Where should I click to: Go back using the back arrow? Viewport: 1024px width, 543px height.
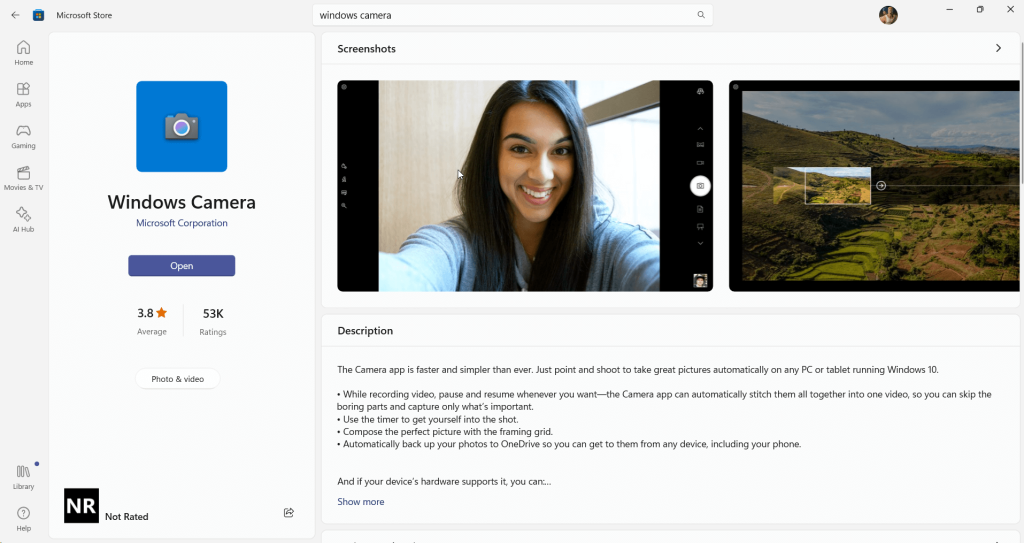pos(15,15)
